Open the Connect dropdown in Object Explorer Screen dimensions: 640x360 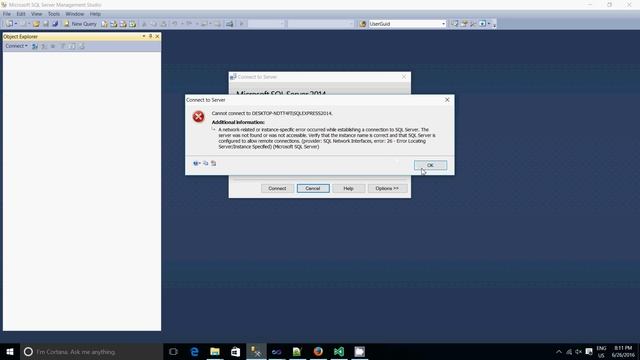(16, 46)
